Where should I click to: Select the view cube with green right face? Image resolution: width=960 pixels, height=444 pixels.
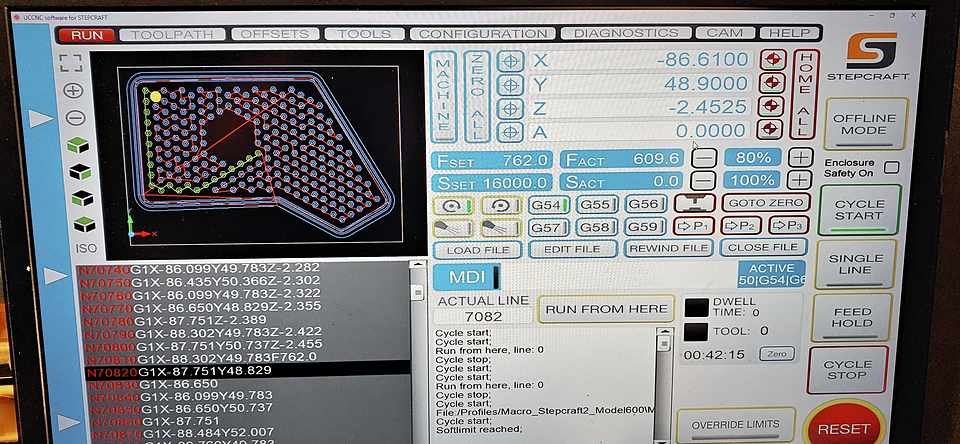point(80,173)
